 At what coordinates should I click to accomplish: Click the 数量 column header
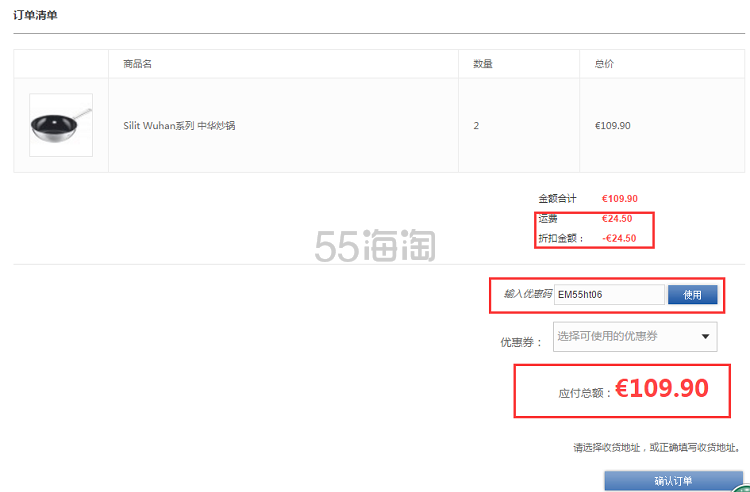483,64
